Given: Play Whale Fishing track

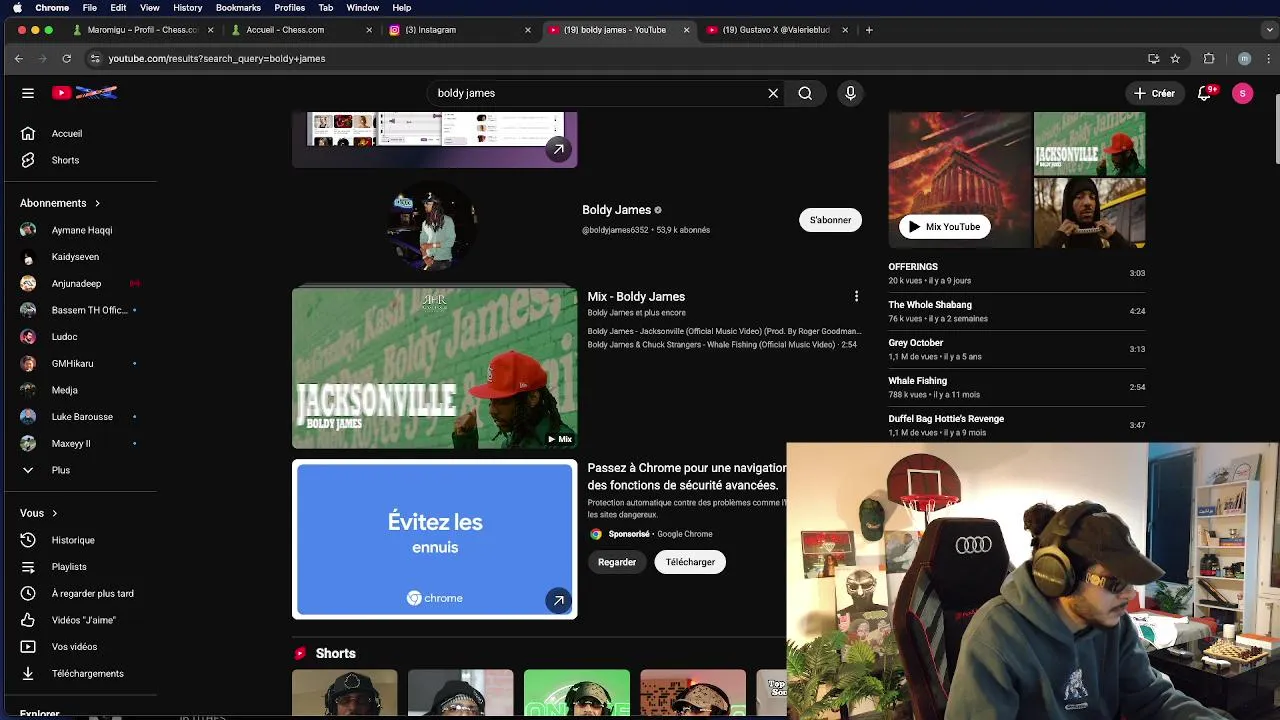Looking at the screenshot, I should coord(1016,387).
